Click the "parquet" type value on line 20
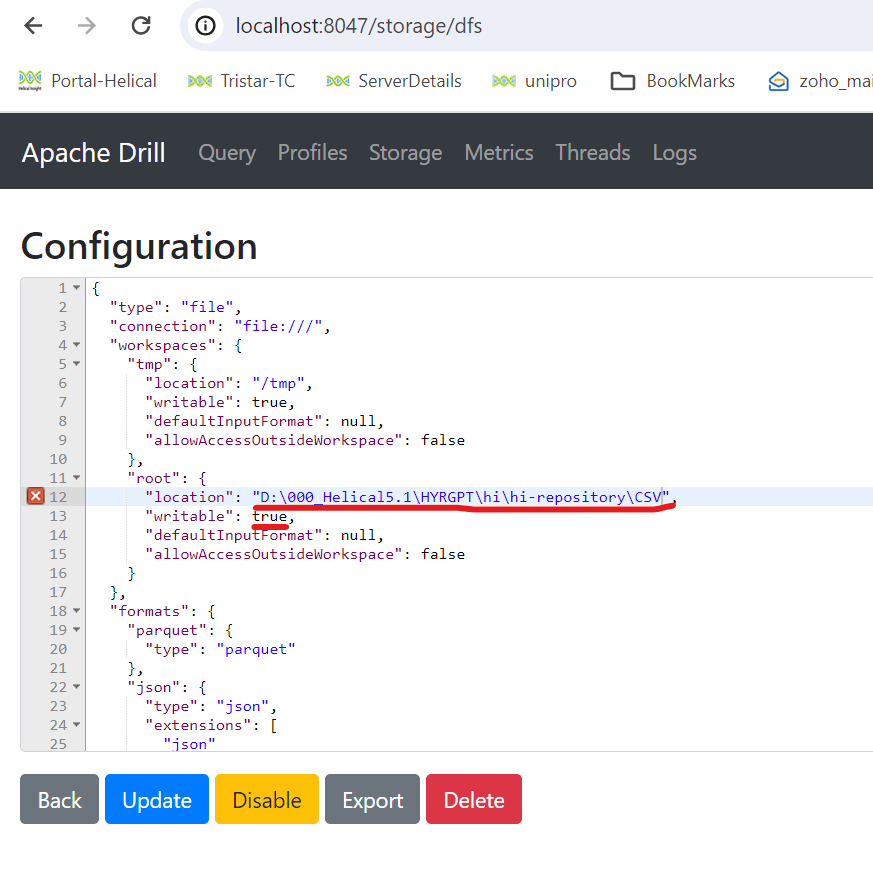Viewport: 873px width, 876px height. (256, 649)
